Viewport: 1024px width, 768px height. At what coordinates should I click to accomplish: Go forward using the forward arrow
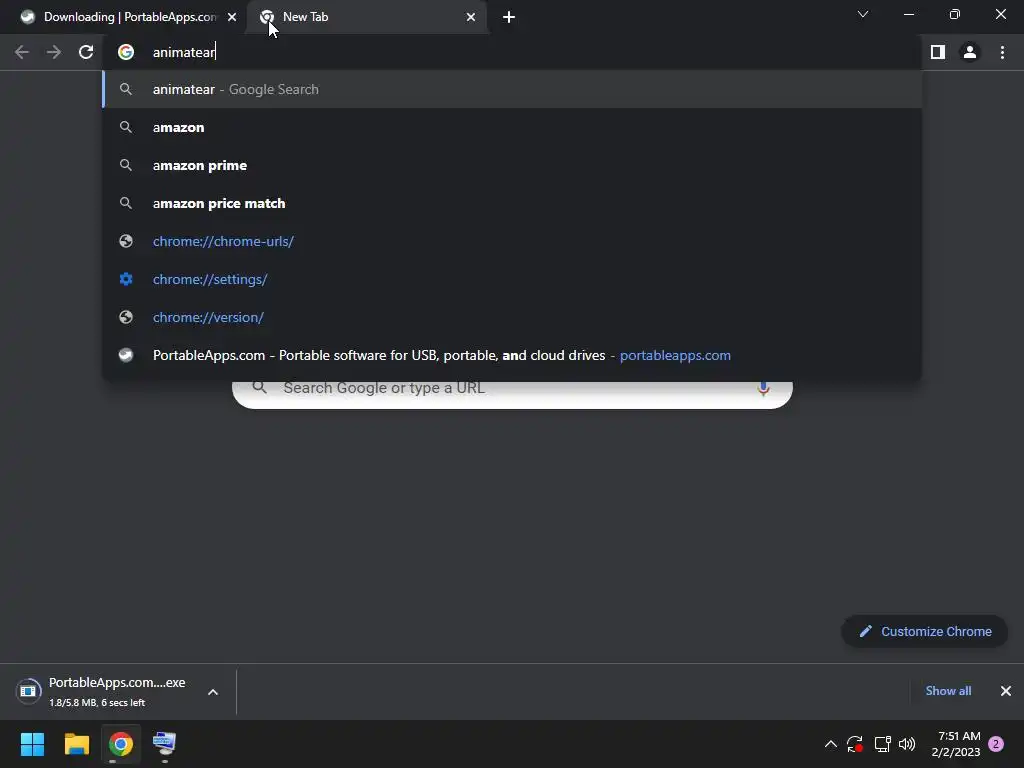point(54,52)
